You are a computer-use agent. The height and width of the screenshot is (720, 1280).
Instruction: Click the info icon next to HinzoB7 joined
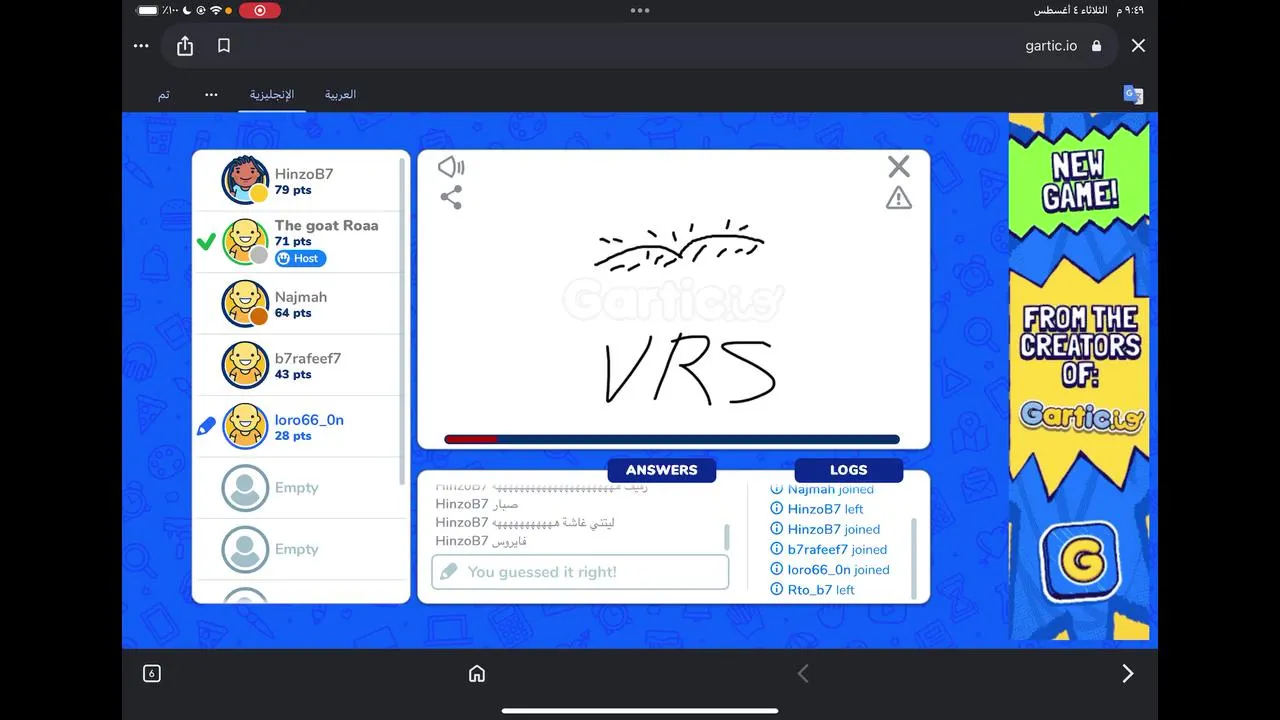click(x=777, y=529)
